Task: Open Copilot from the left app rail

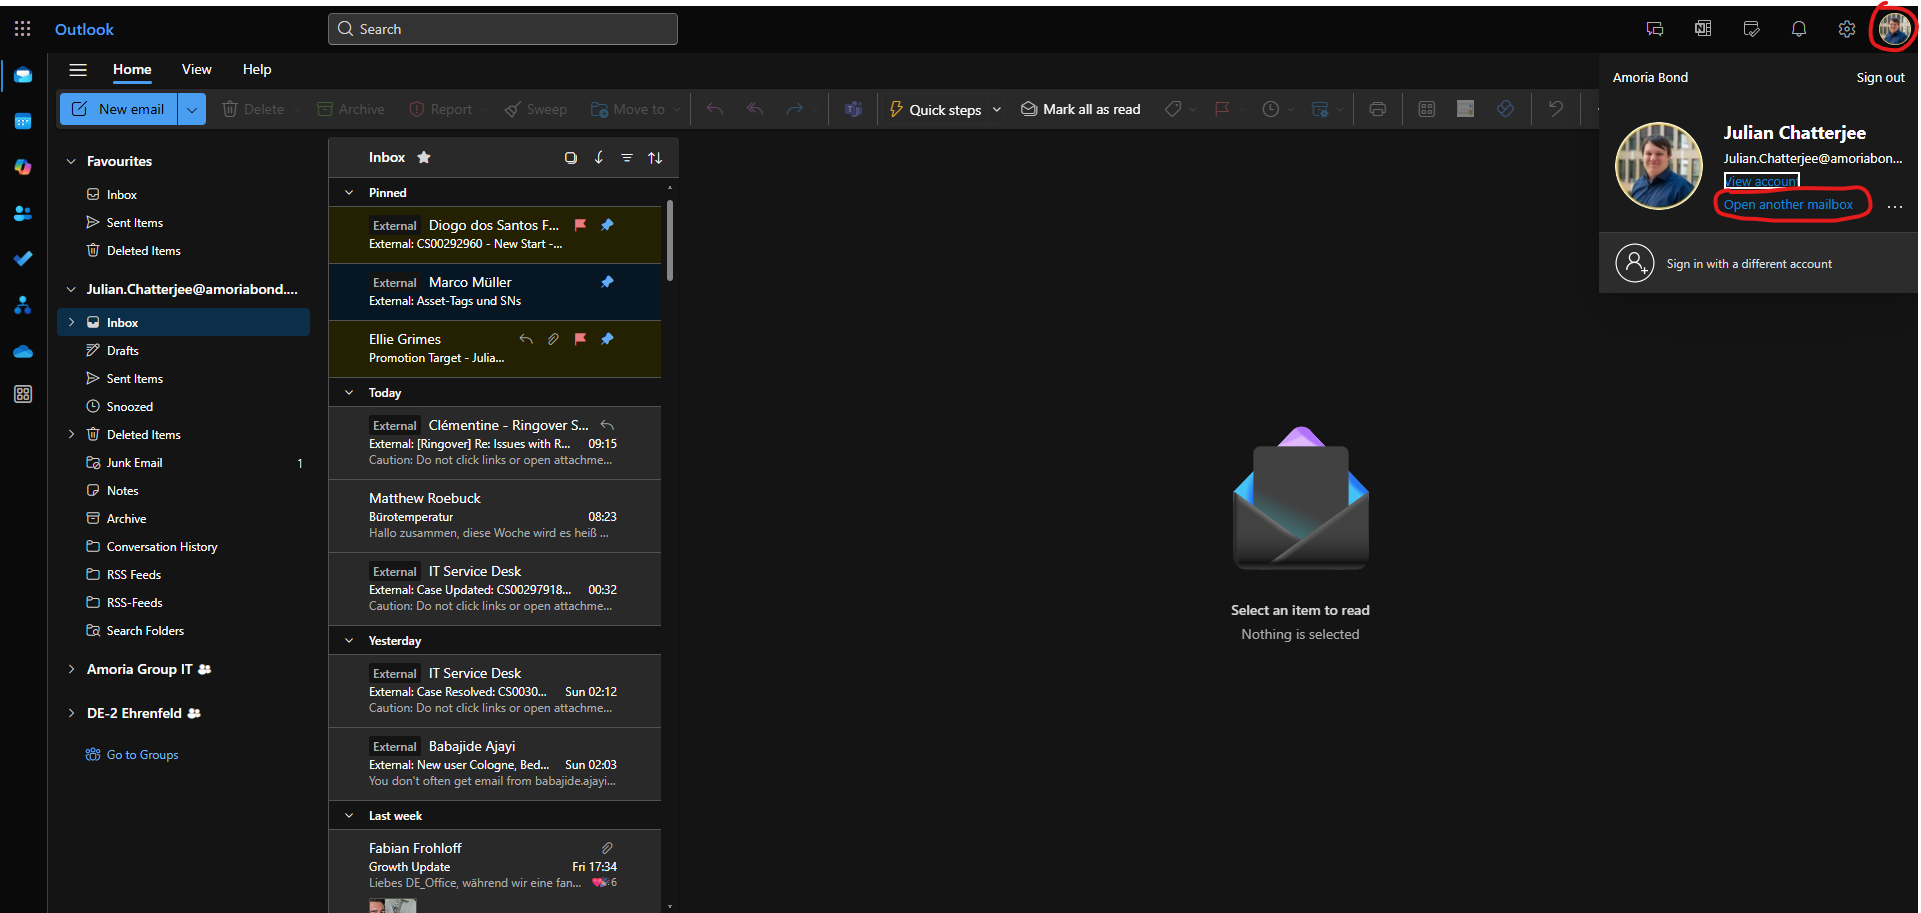Action: point(23,167)
